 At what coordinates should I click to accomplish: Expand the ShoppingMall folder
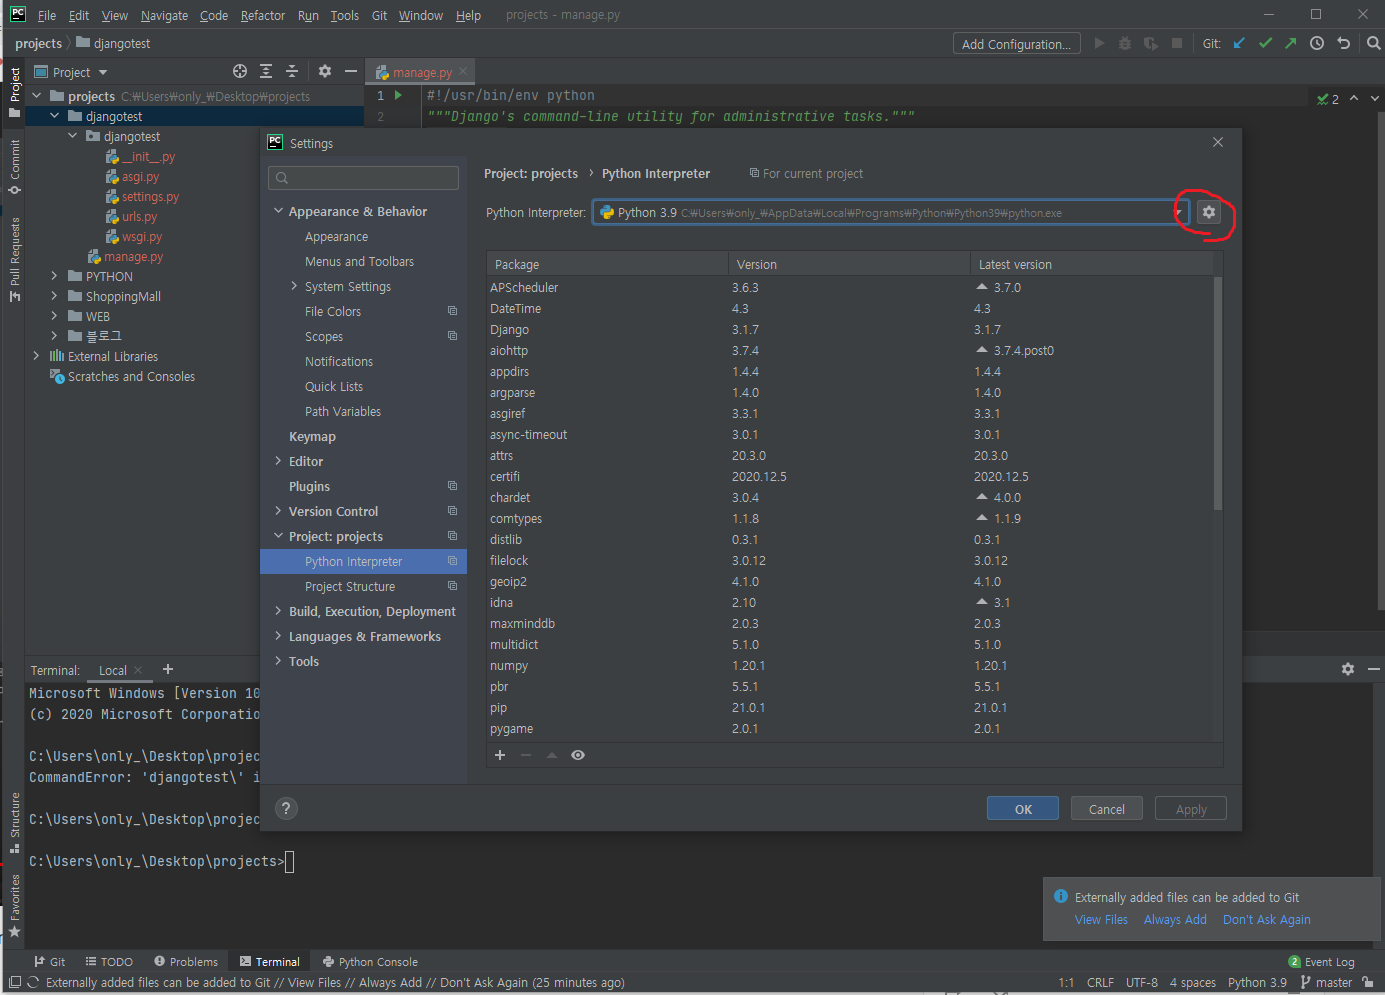point(54,296)
